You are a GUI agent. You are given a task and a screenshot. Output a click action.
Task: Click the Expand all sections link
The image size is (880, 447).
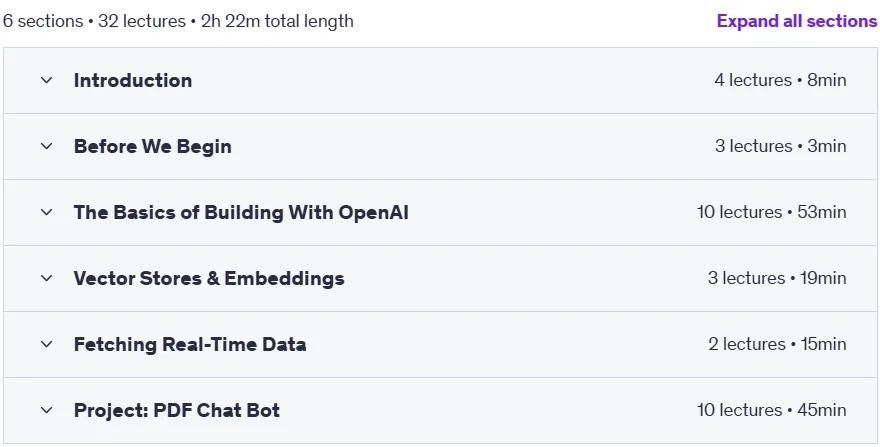tap(796, 21)
